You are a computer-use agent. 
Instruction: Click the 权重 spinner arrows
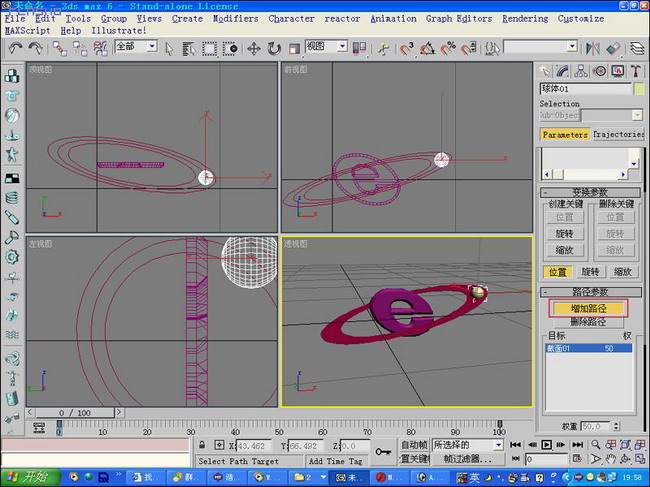pyautogui.click(x=616, y=426)
